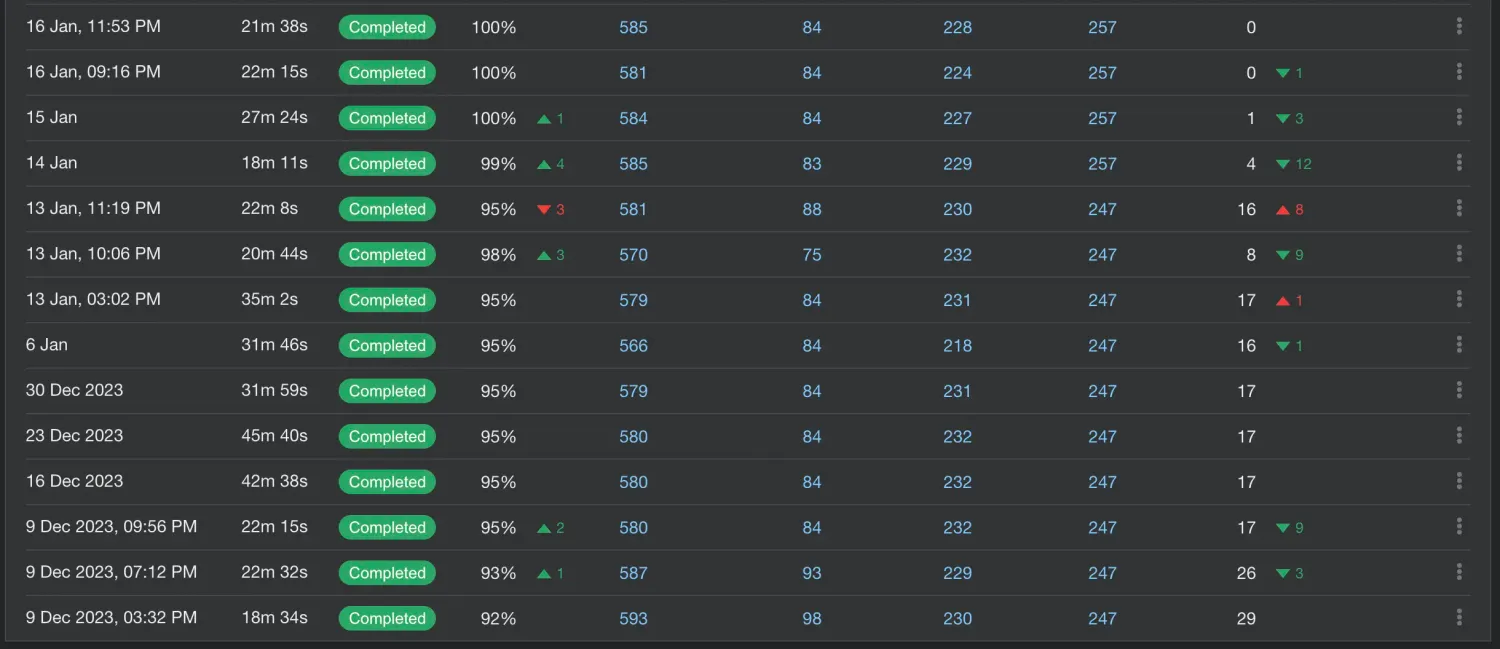Open the kebab menu for 9 Dec 2023, 03:32 PM
The height and width of the screenshot is (649, 1500).
click(1459, 618)
